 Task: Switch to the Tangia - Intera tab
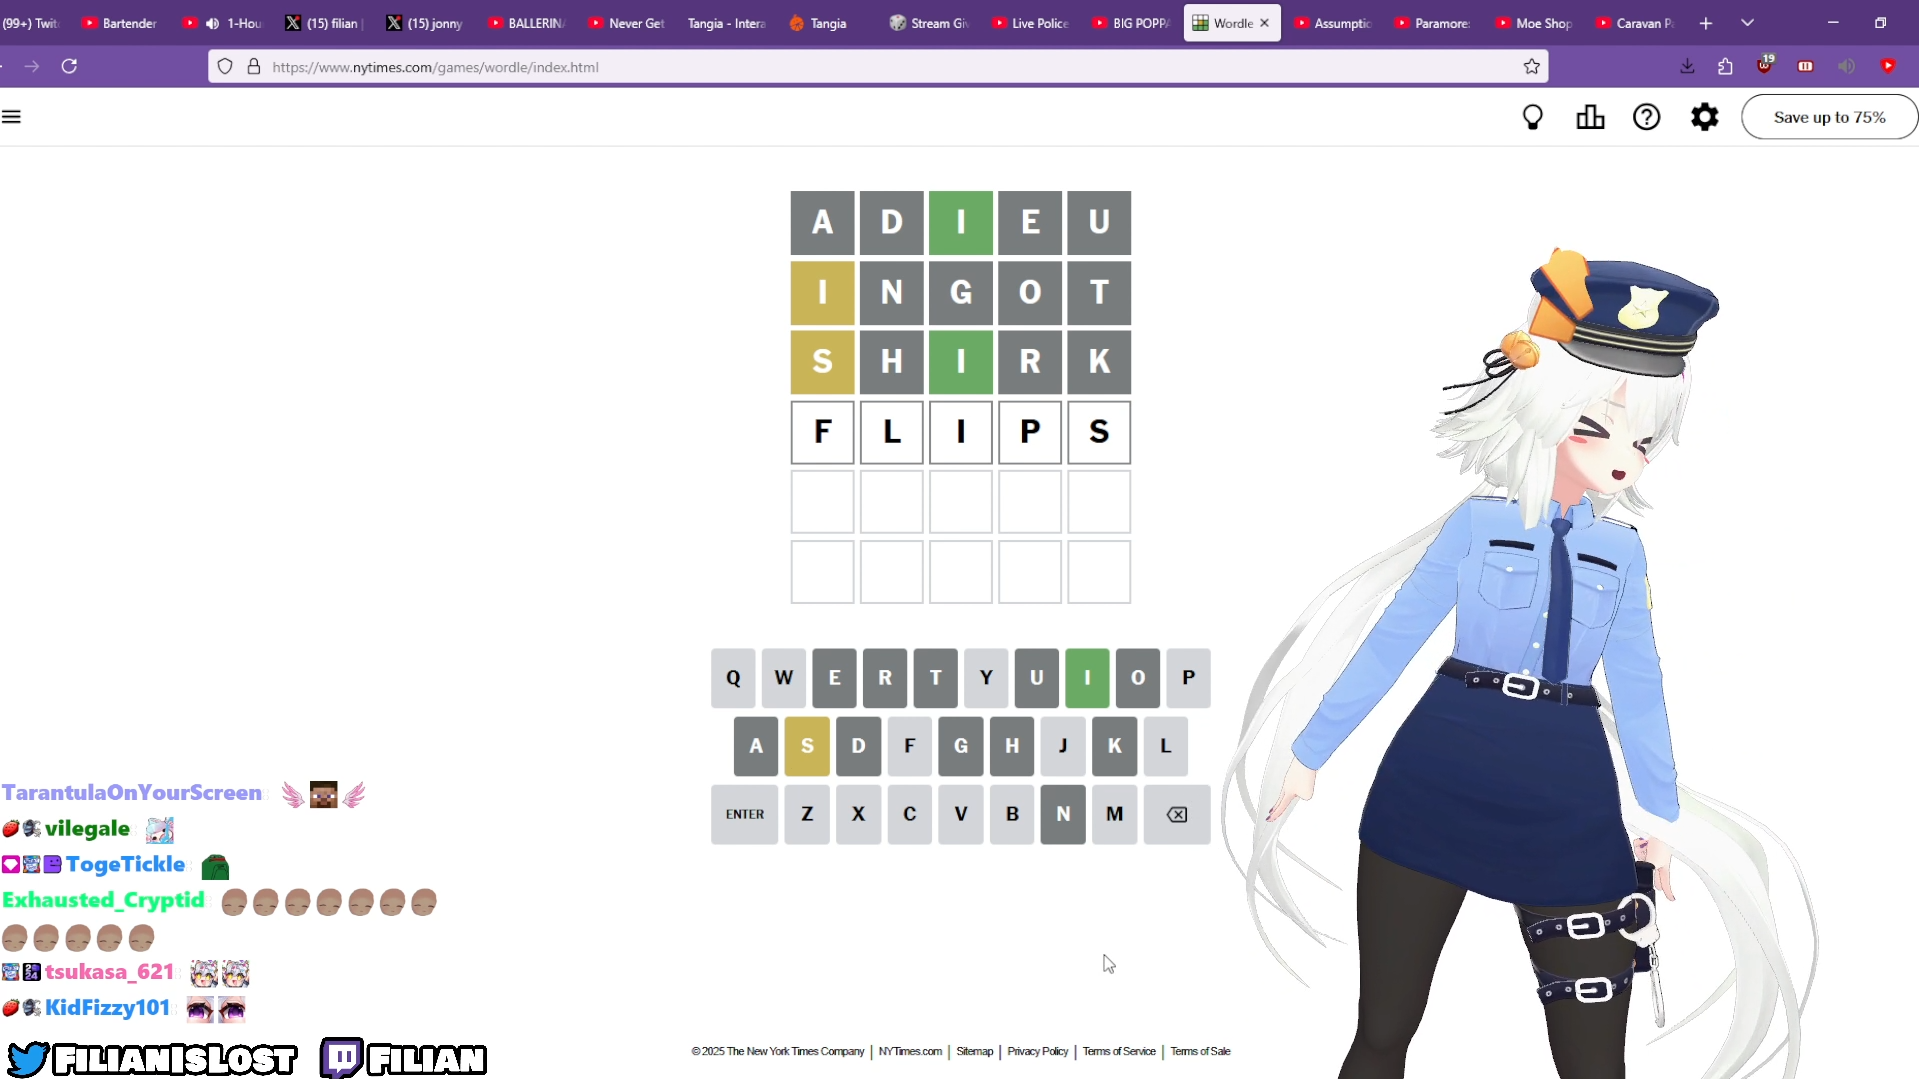pyautogui.click(x=726, y=23)
